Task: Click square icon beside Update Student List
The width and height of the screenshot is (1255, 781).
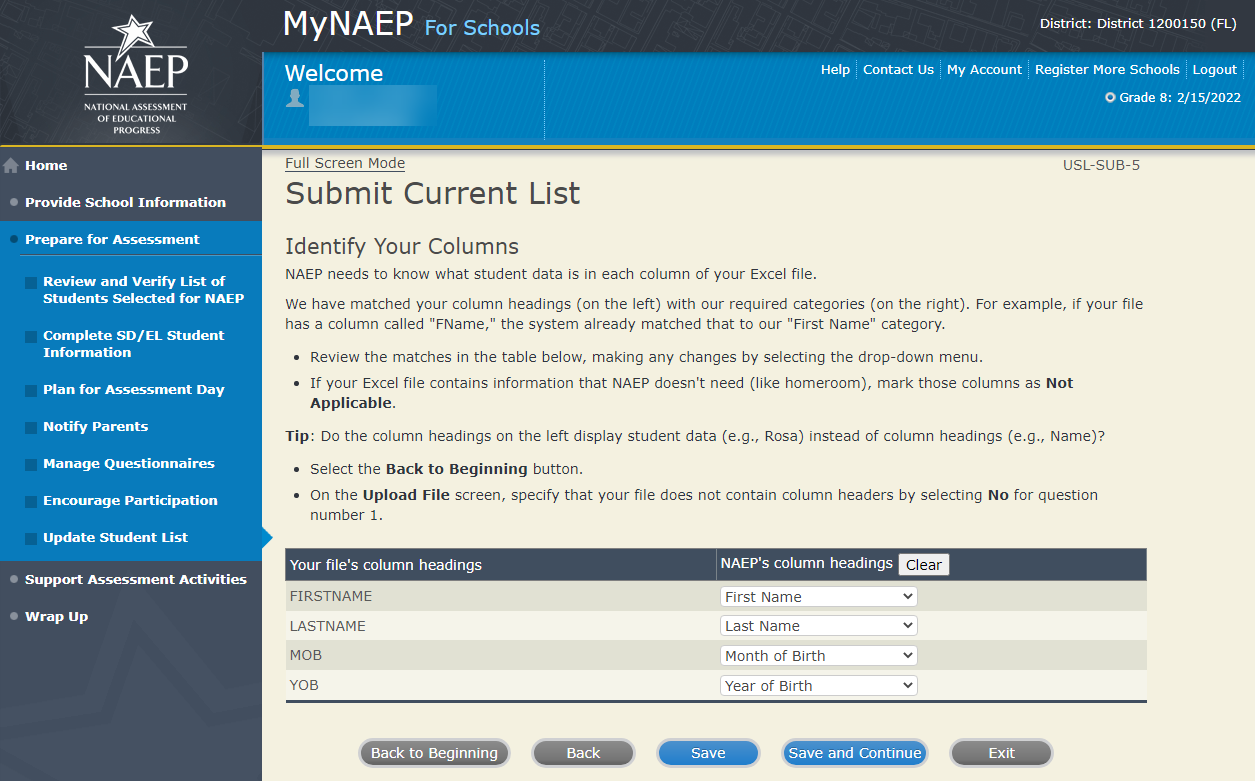Action: (32, 539)
